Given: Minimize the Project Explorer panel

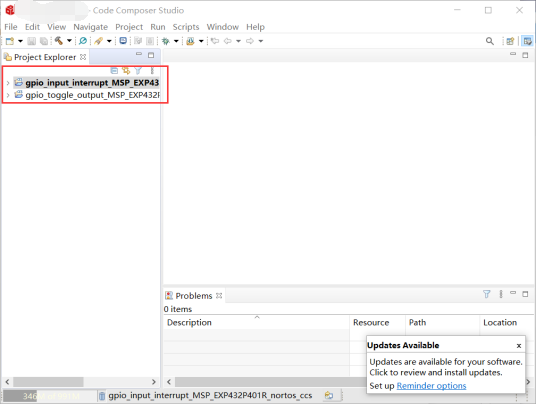Looking at the screenshot, I should click(x=139, y=54).
